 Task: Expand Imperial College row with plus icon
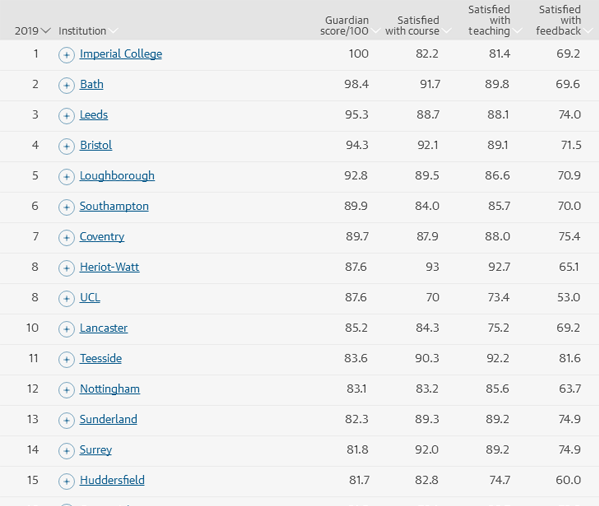pos(66,55)
